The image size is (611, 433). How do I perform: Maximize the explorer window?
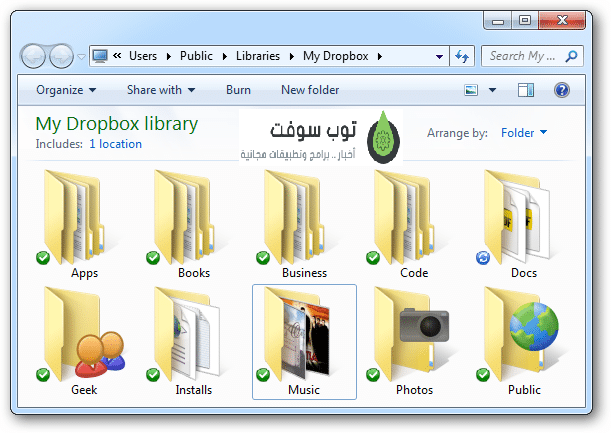point(525,20)
